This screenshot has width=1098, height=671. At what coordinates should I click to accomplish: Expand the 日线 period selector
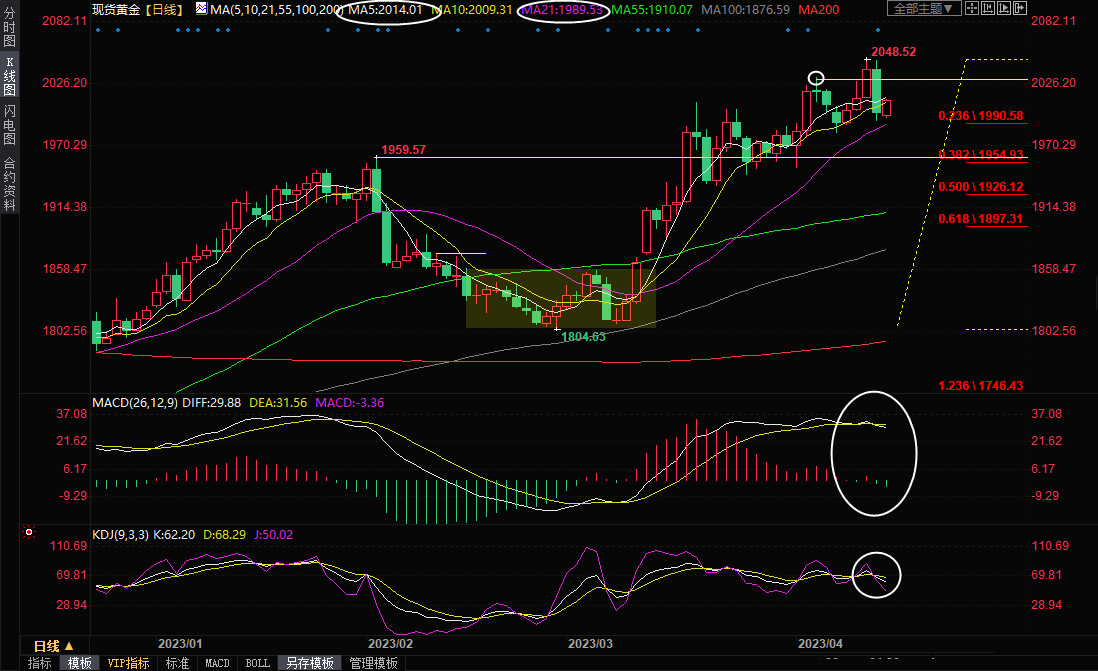[x=60, y=646]
